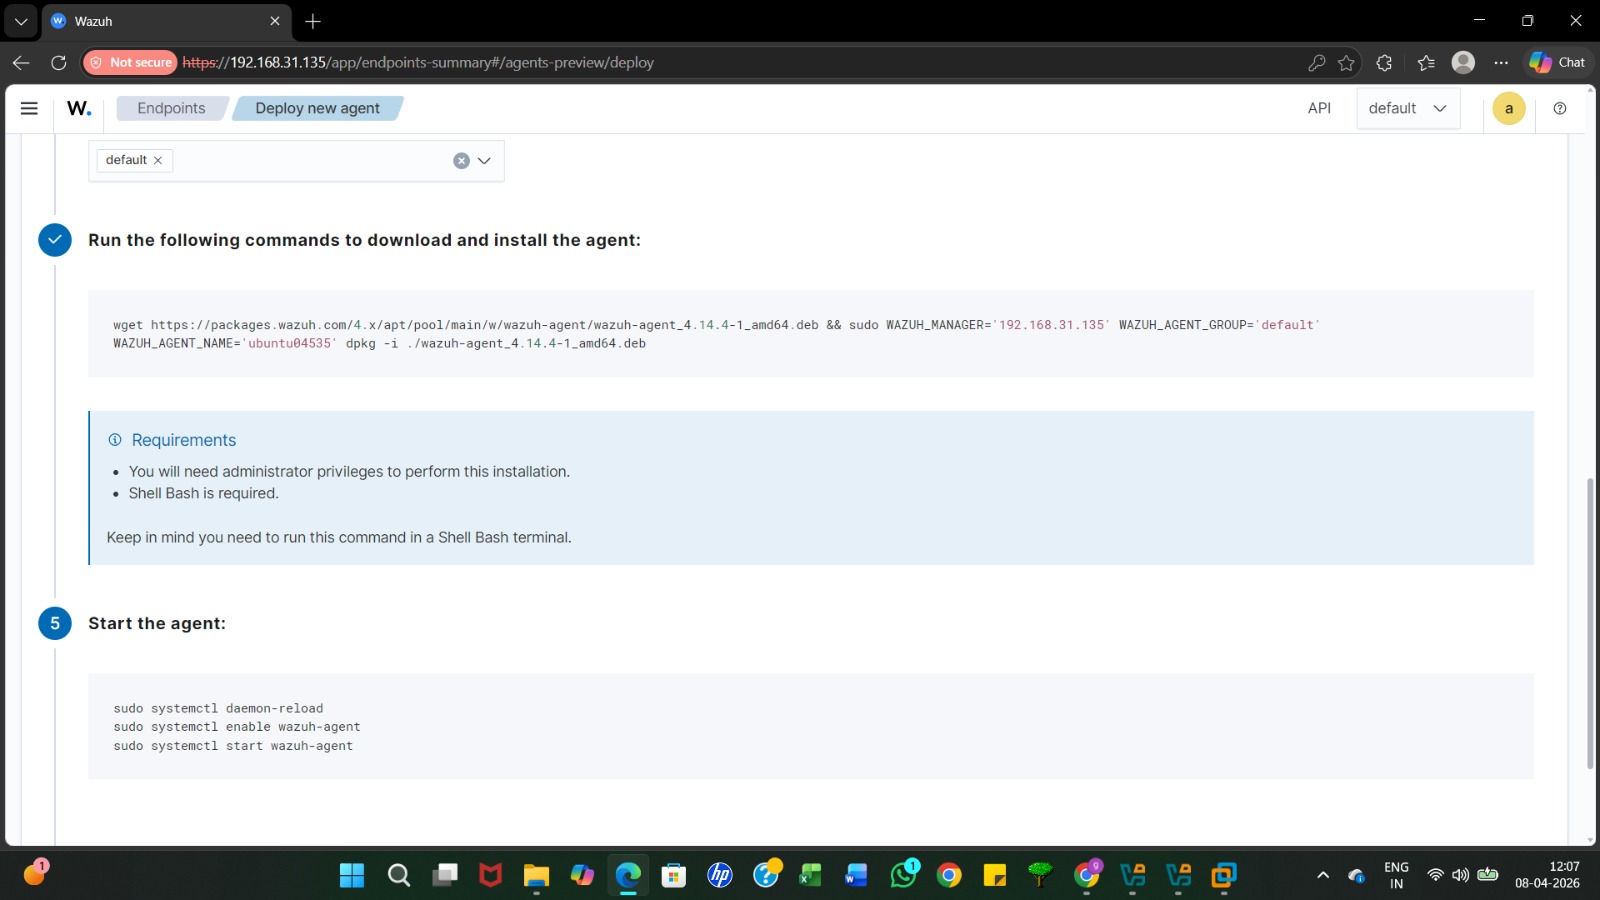The height and width of the screenshot is (900, 1600).
Task: Open McAfee from the taskbar
Action: pos(490,876)
